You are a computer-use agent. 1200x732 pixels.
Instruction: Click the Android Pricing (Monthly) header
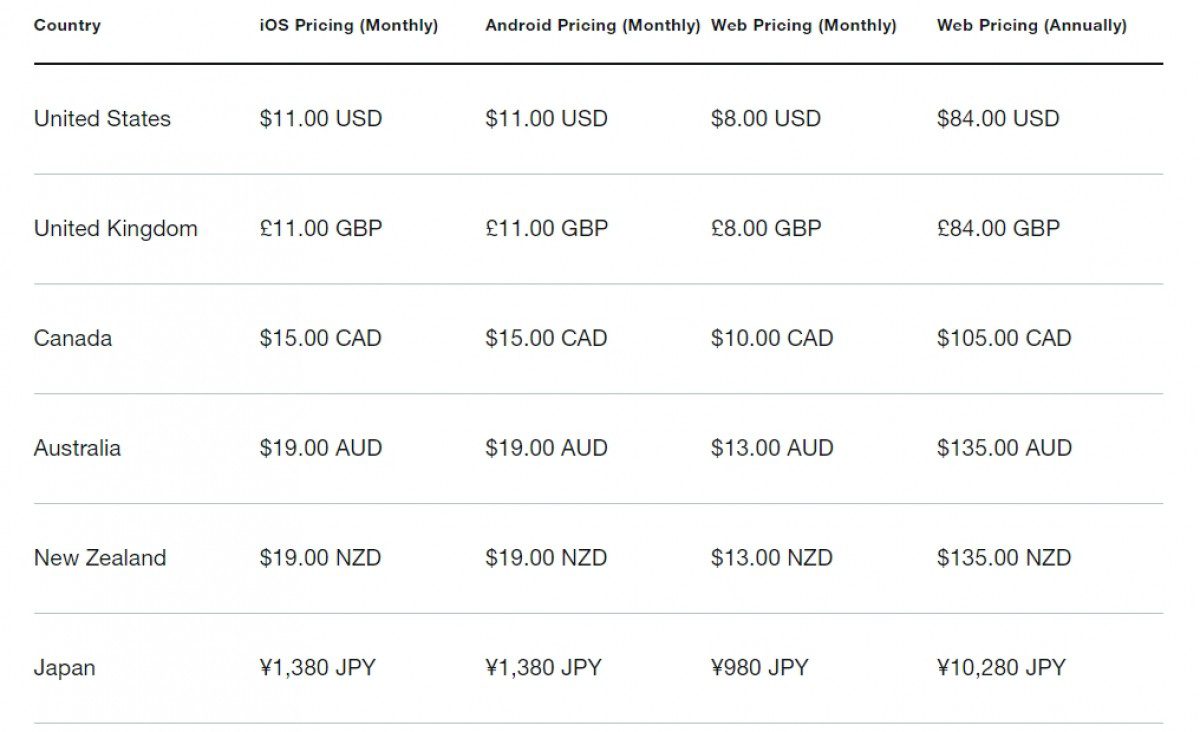[592, 26]
